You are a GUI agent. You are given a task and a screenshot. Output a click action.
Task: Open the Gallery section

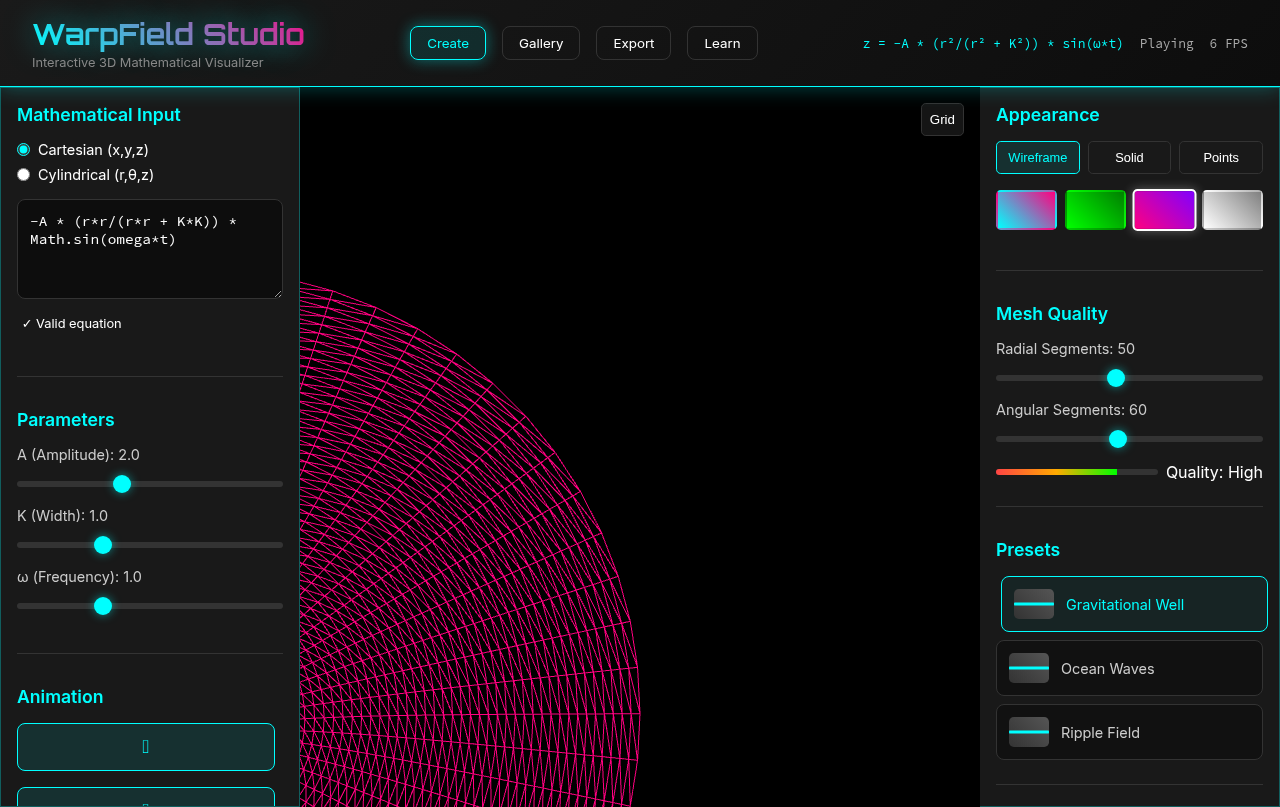[540, 43]
